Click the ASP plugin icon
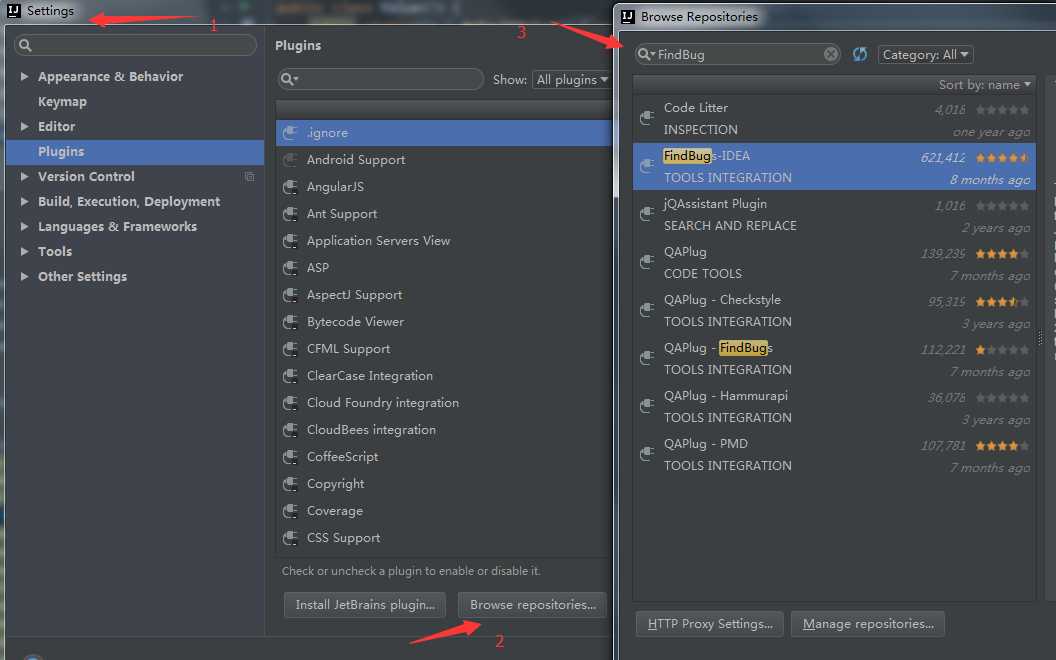The height and width of the screenshot is (660, 1056). point(290,267)
